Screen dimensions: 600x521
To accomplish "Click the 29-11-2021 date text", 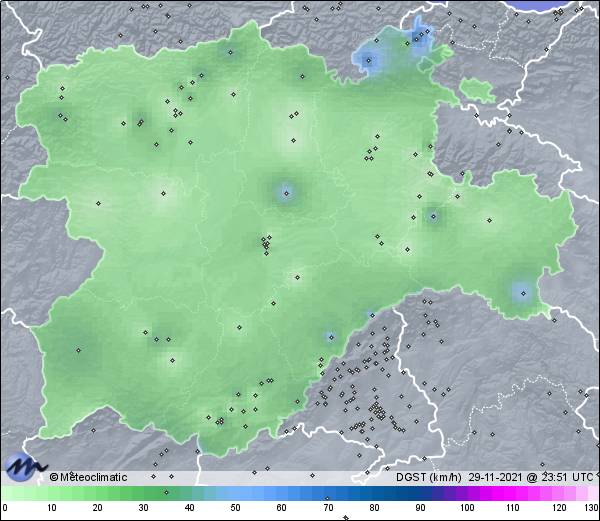I will [495, 477].
